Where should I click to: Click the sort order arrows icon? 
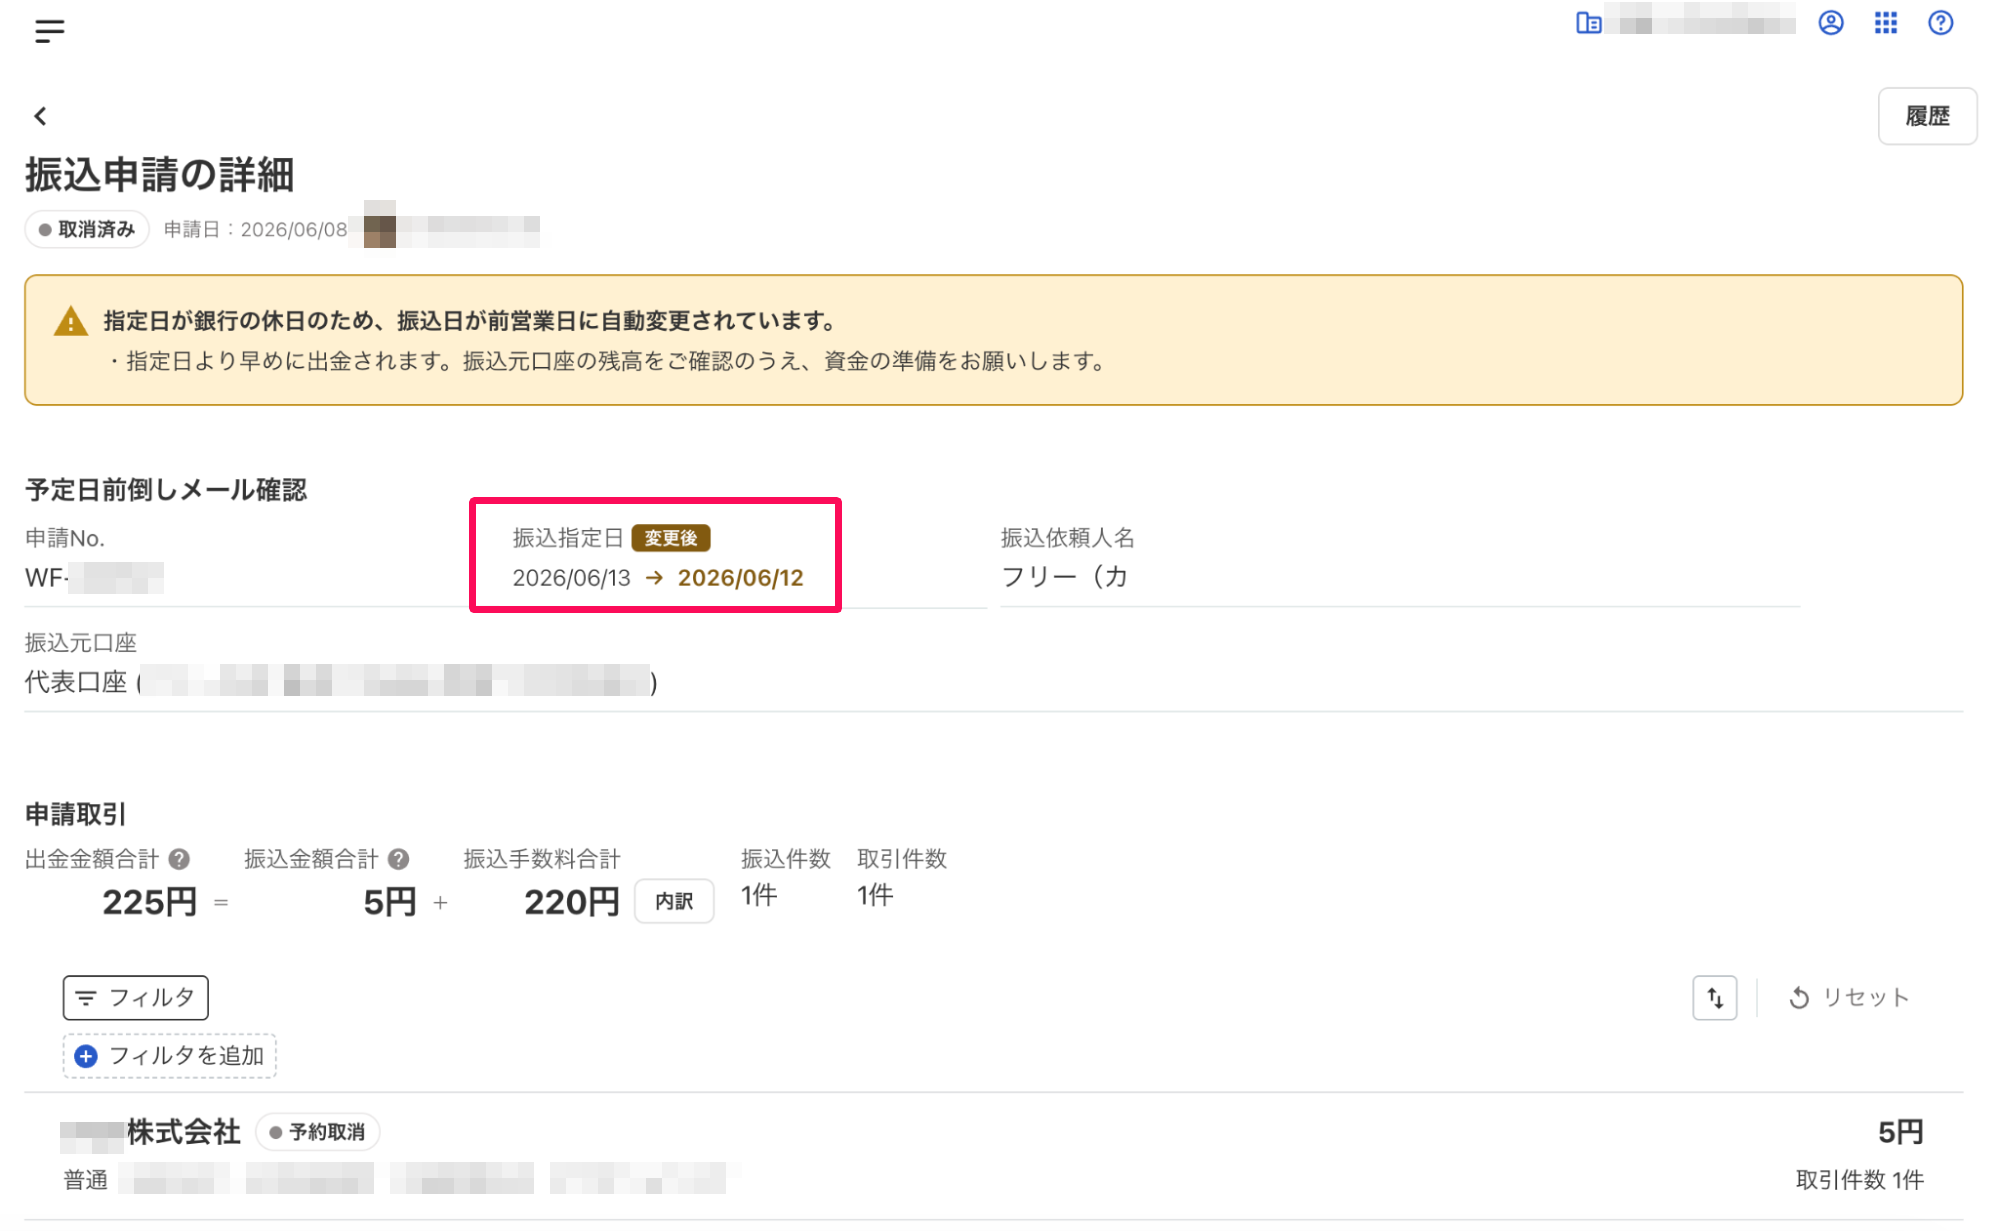[1714, 997]
